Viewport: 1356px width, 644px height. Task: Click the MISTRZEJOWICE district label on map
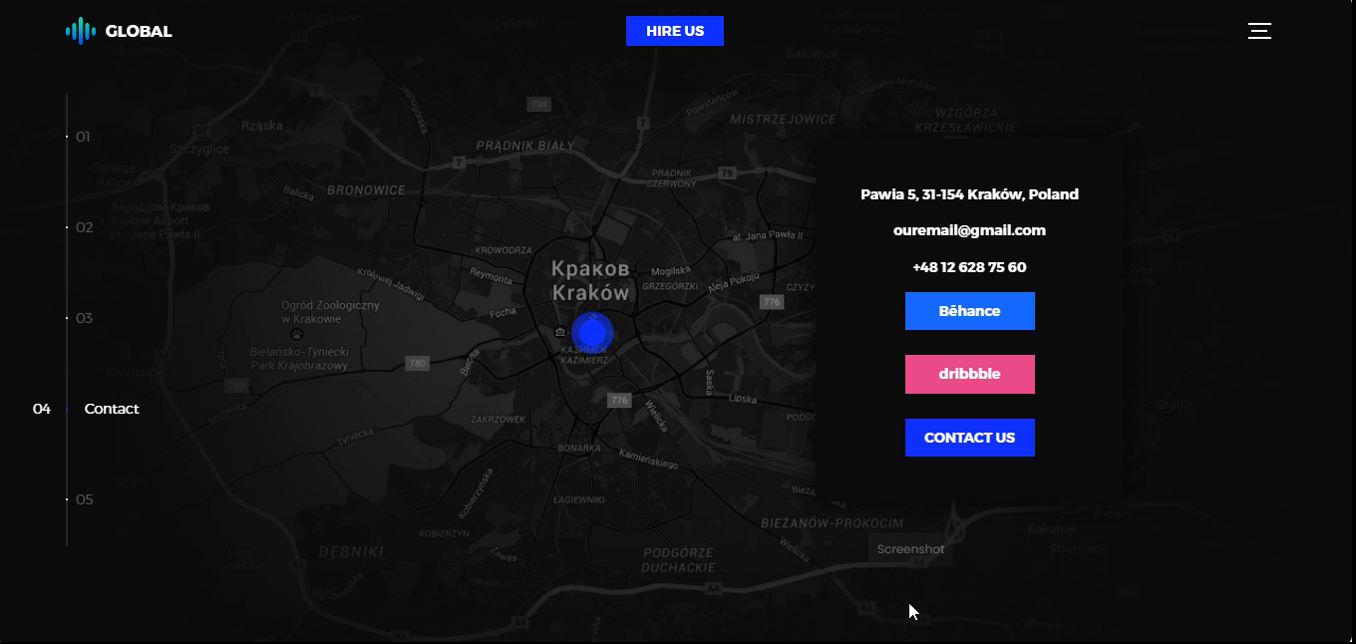(783, 119)
